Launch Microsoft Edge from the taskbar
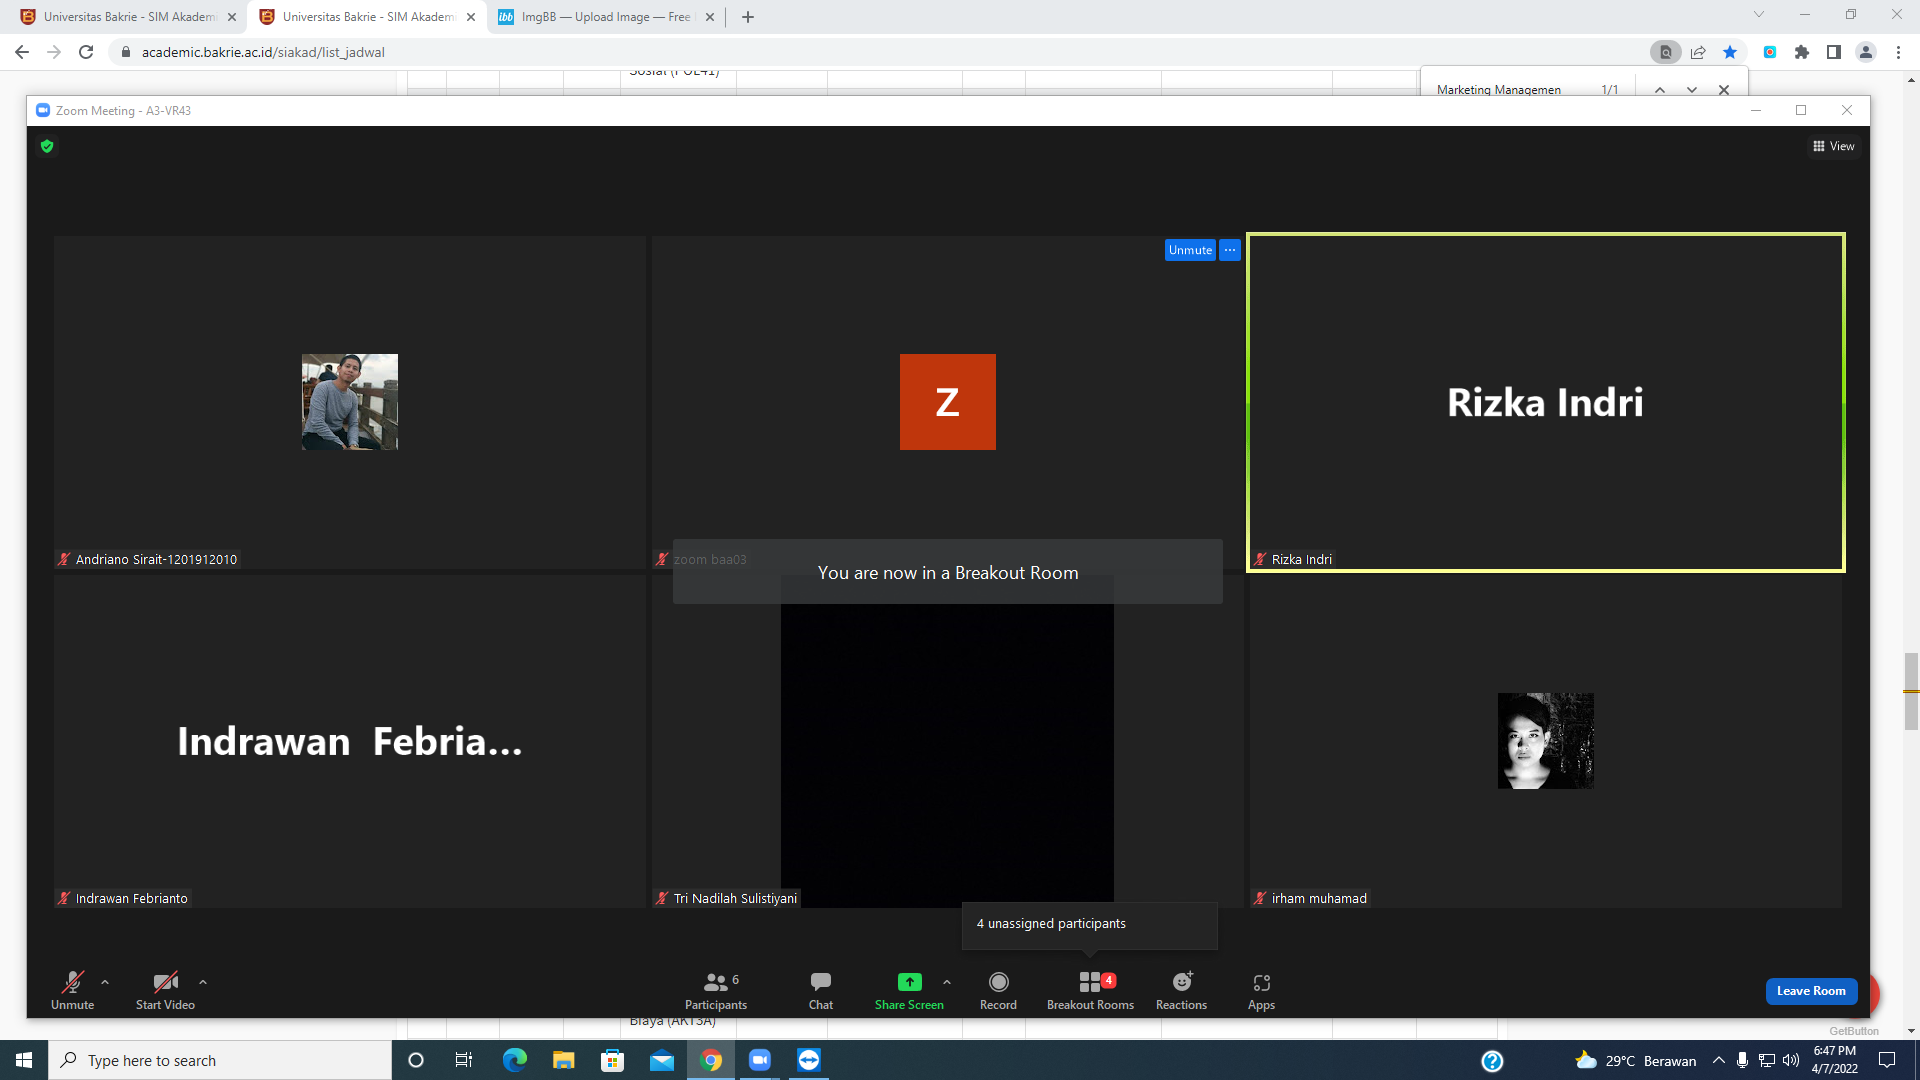The width and height of the screenshot is (1920, 1080). [x=514, y=1060]
